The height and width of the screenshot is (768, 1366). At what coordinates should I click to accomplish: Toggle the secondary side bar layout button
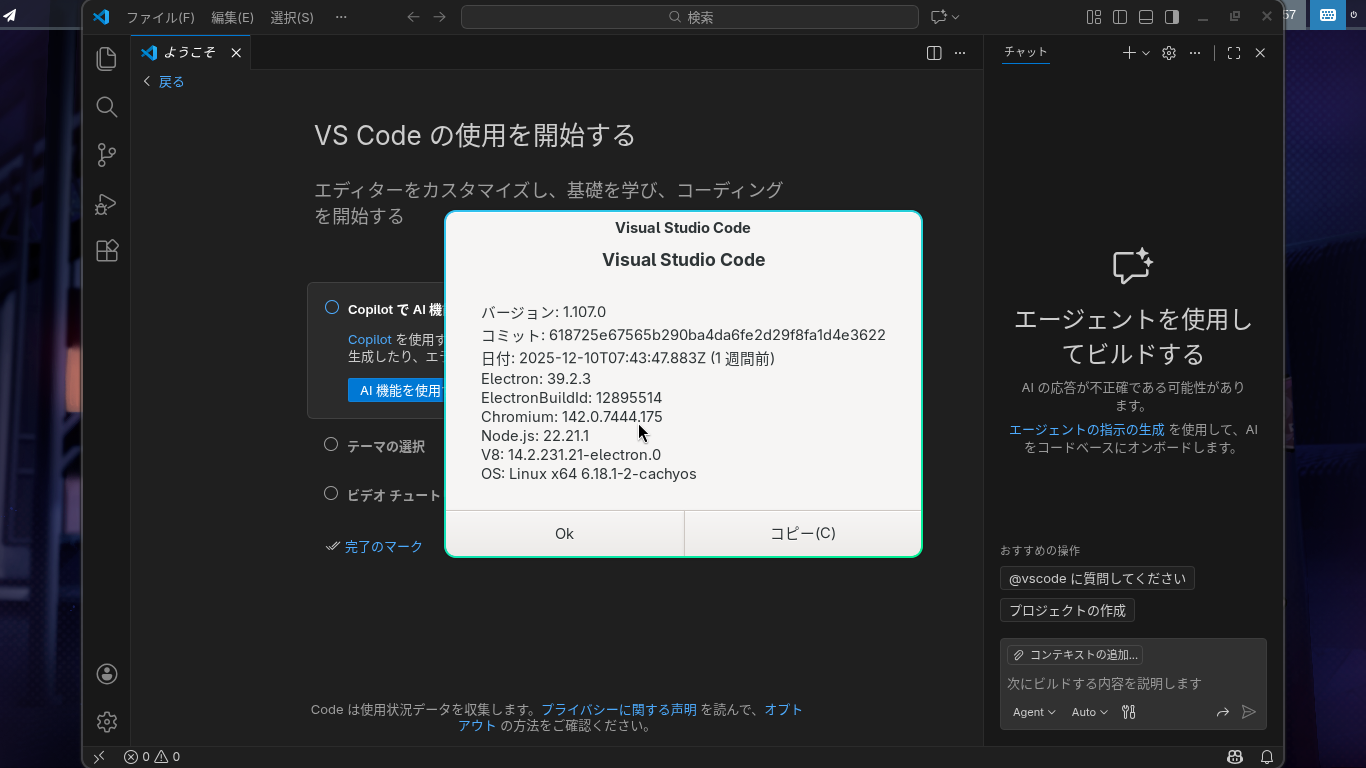tap(1172, 17)
